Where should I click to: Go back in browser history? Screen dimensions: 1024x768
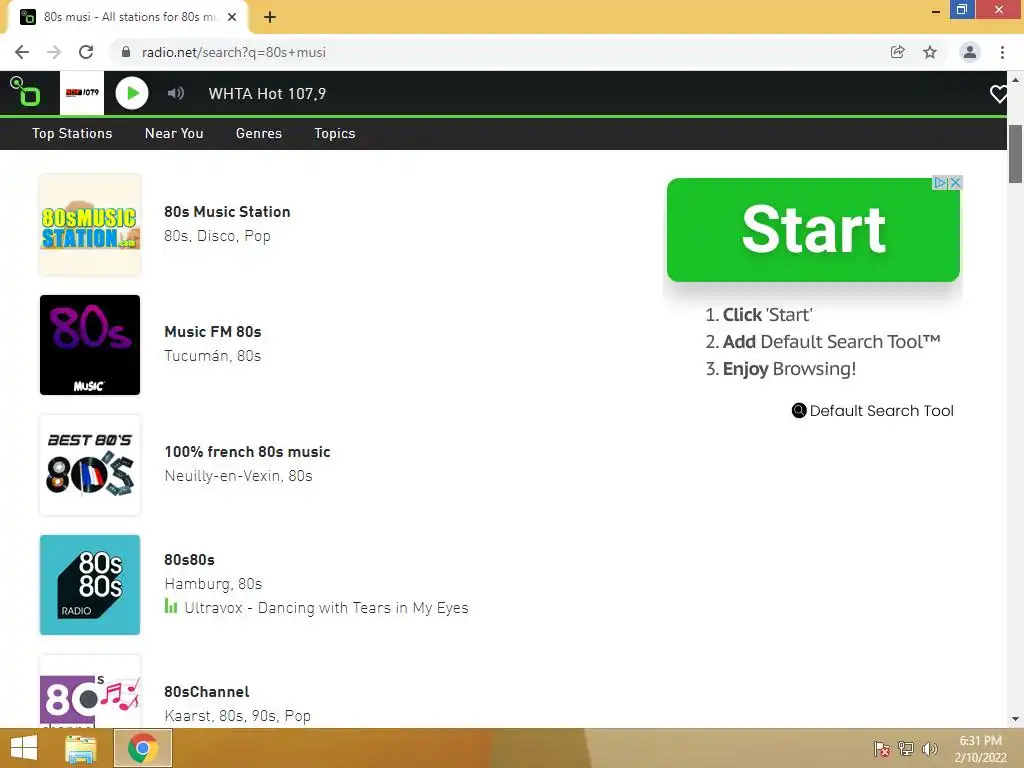click(22, 52)
